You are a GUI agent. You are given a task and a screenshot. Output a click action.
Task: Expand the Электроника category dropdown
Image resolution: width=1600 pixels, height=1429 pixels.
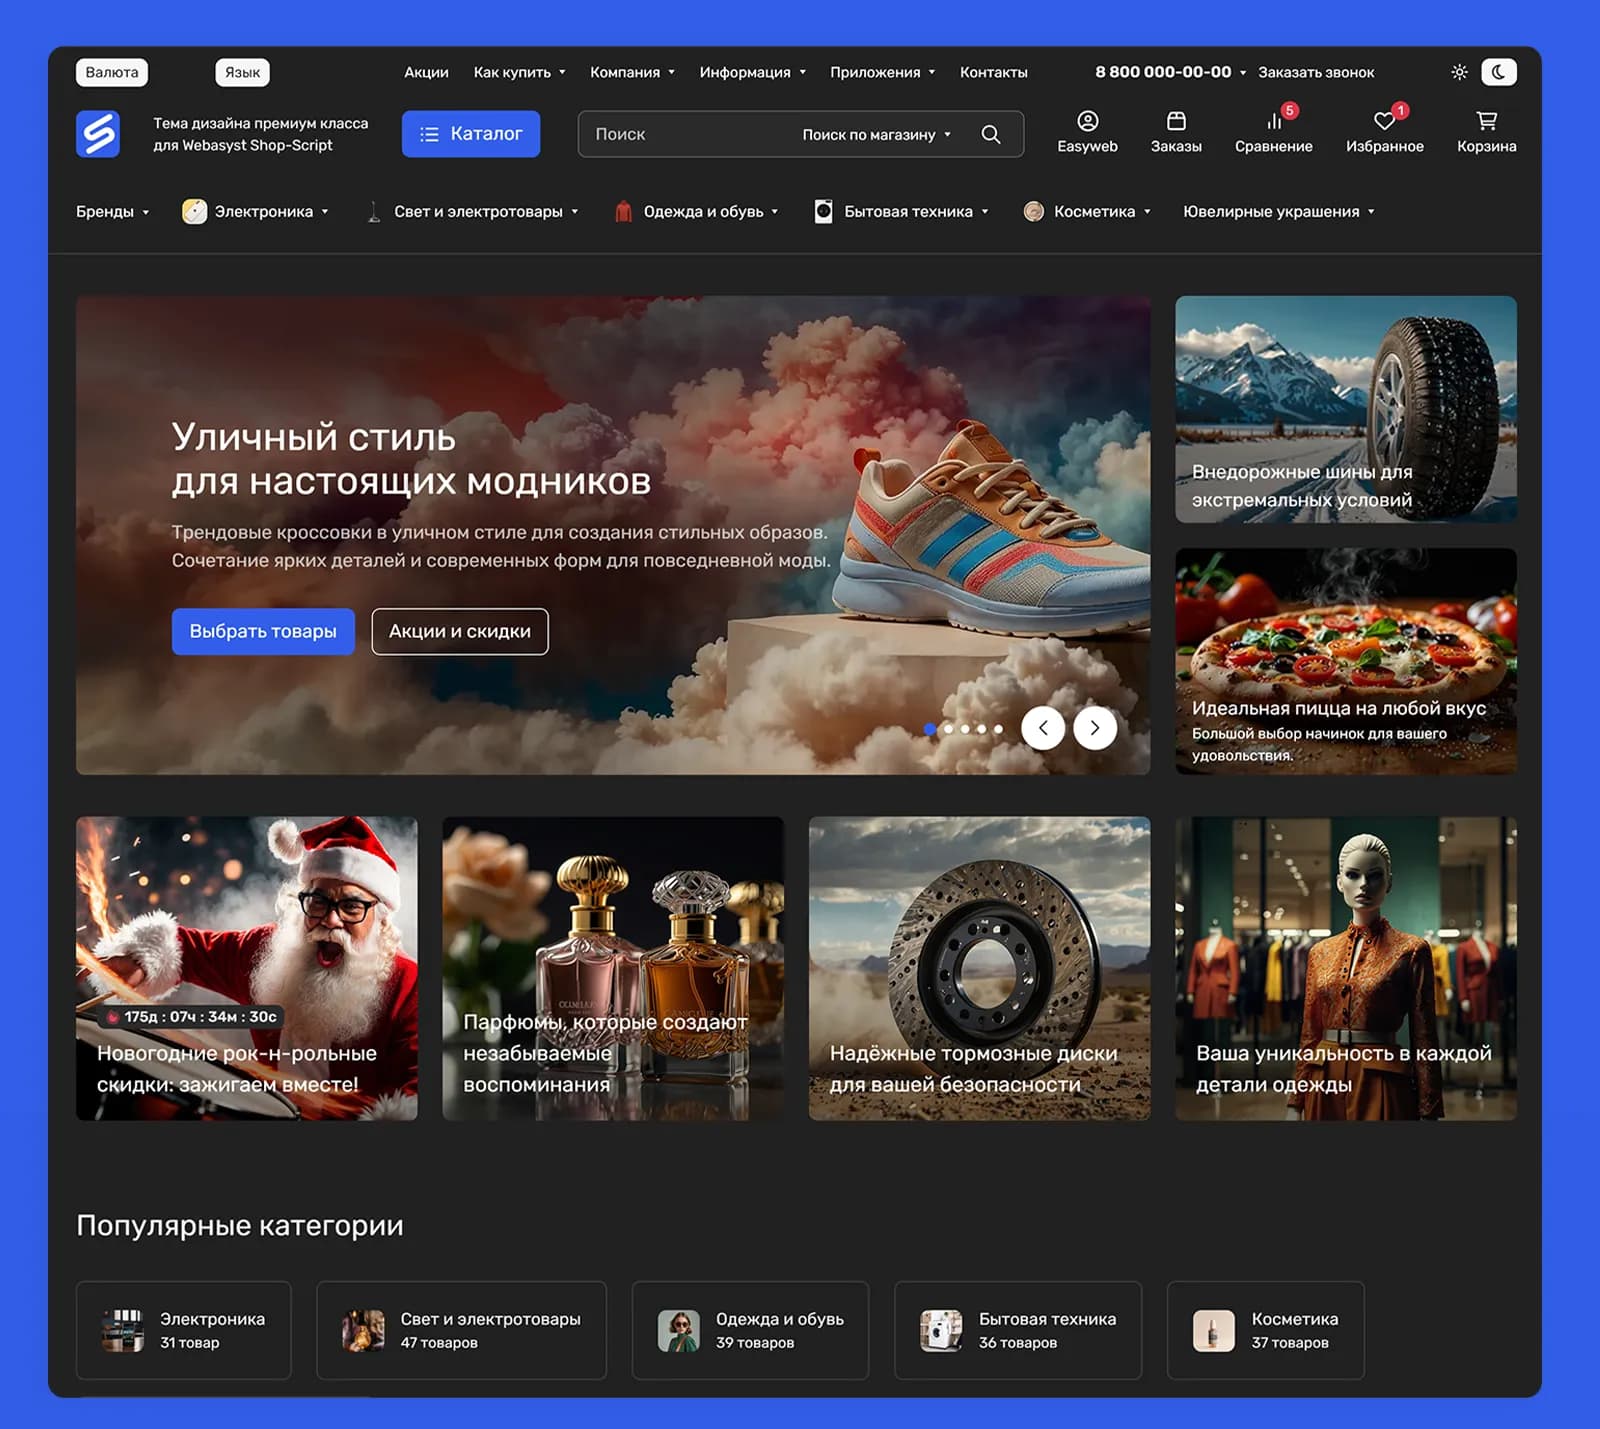click(256, 211)
